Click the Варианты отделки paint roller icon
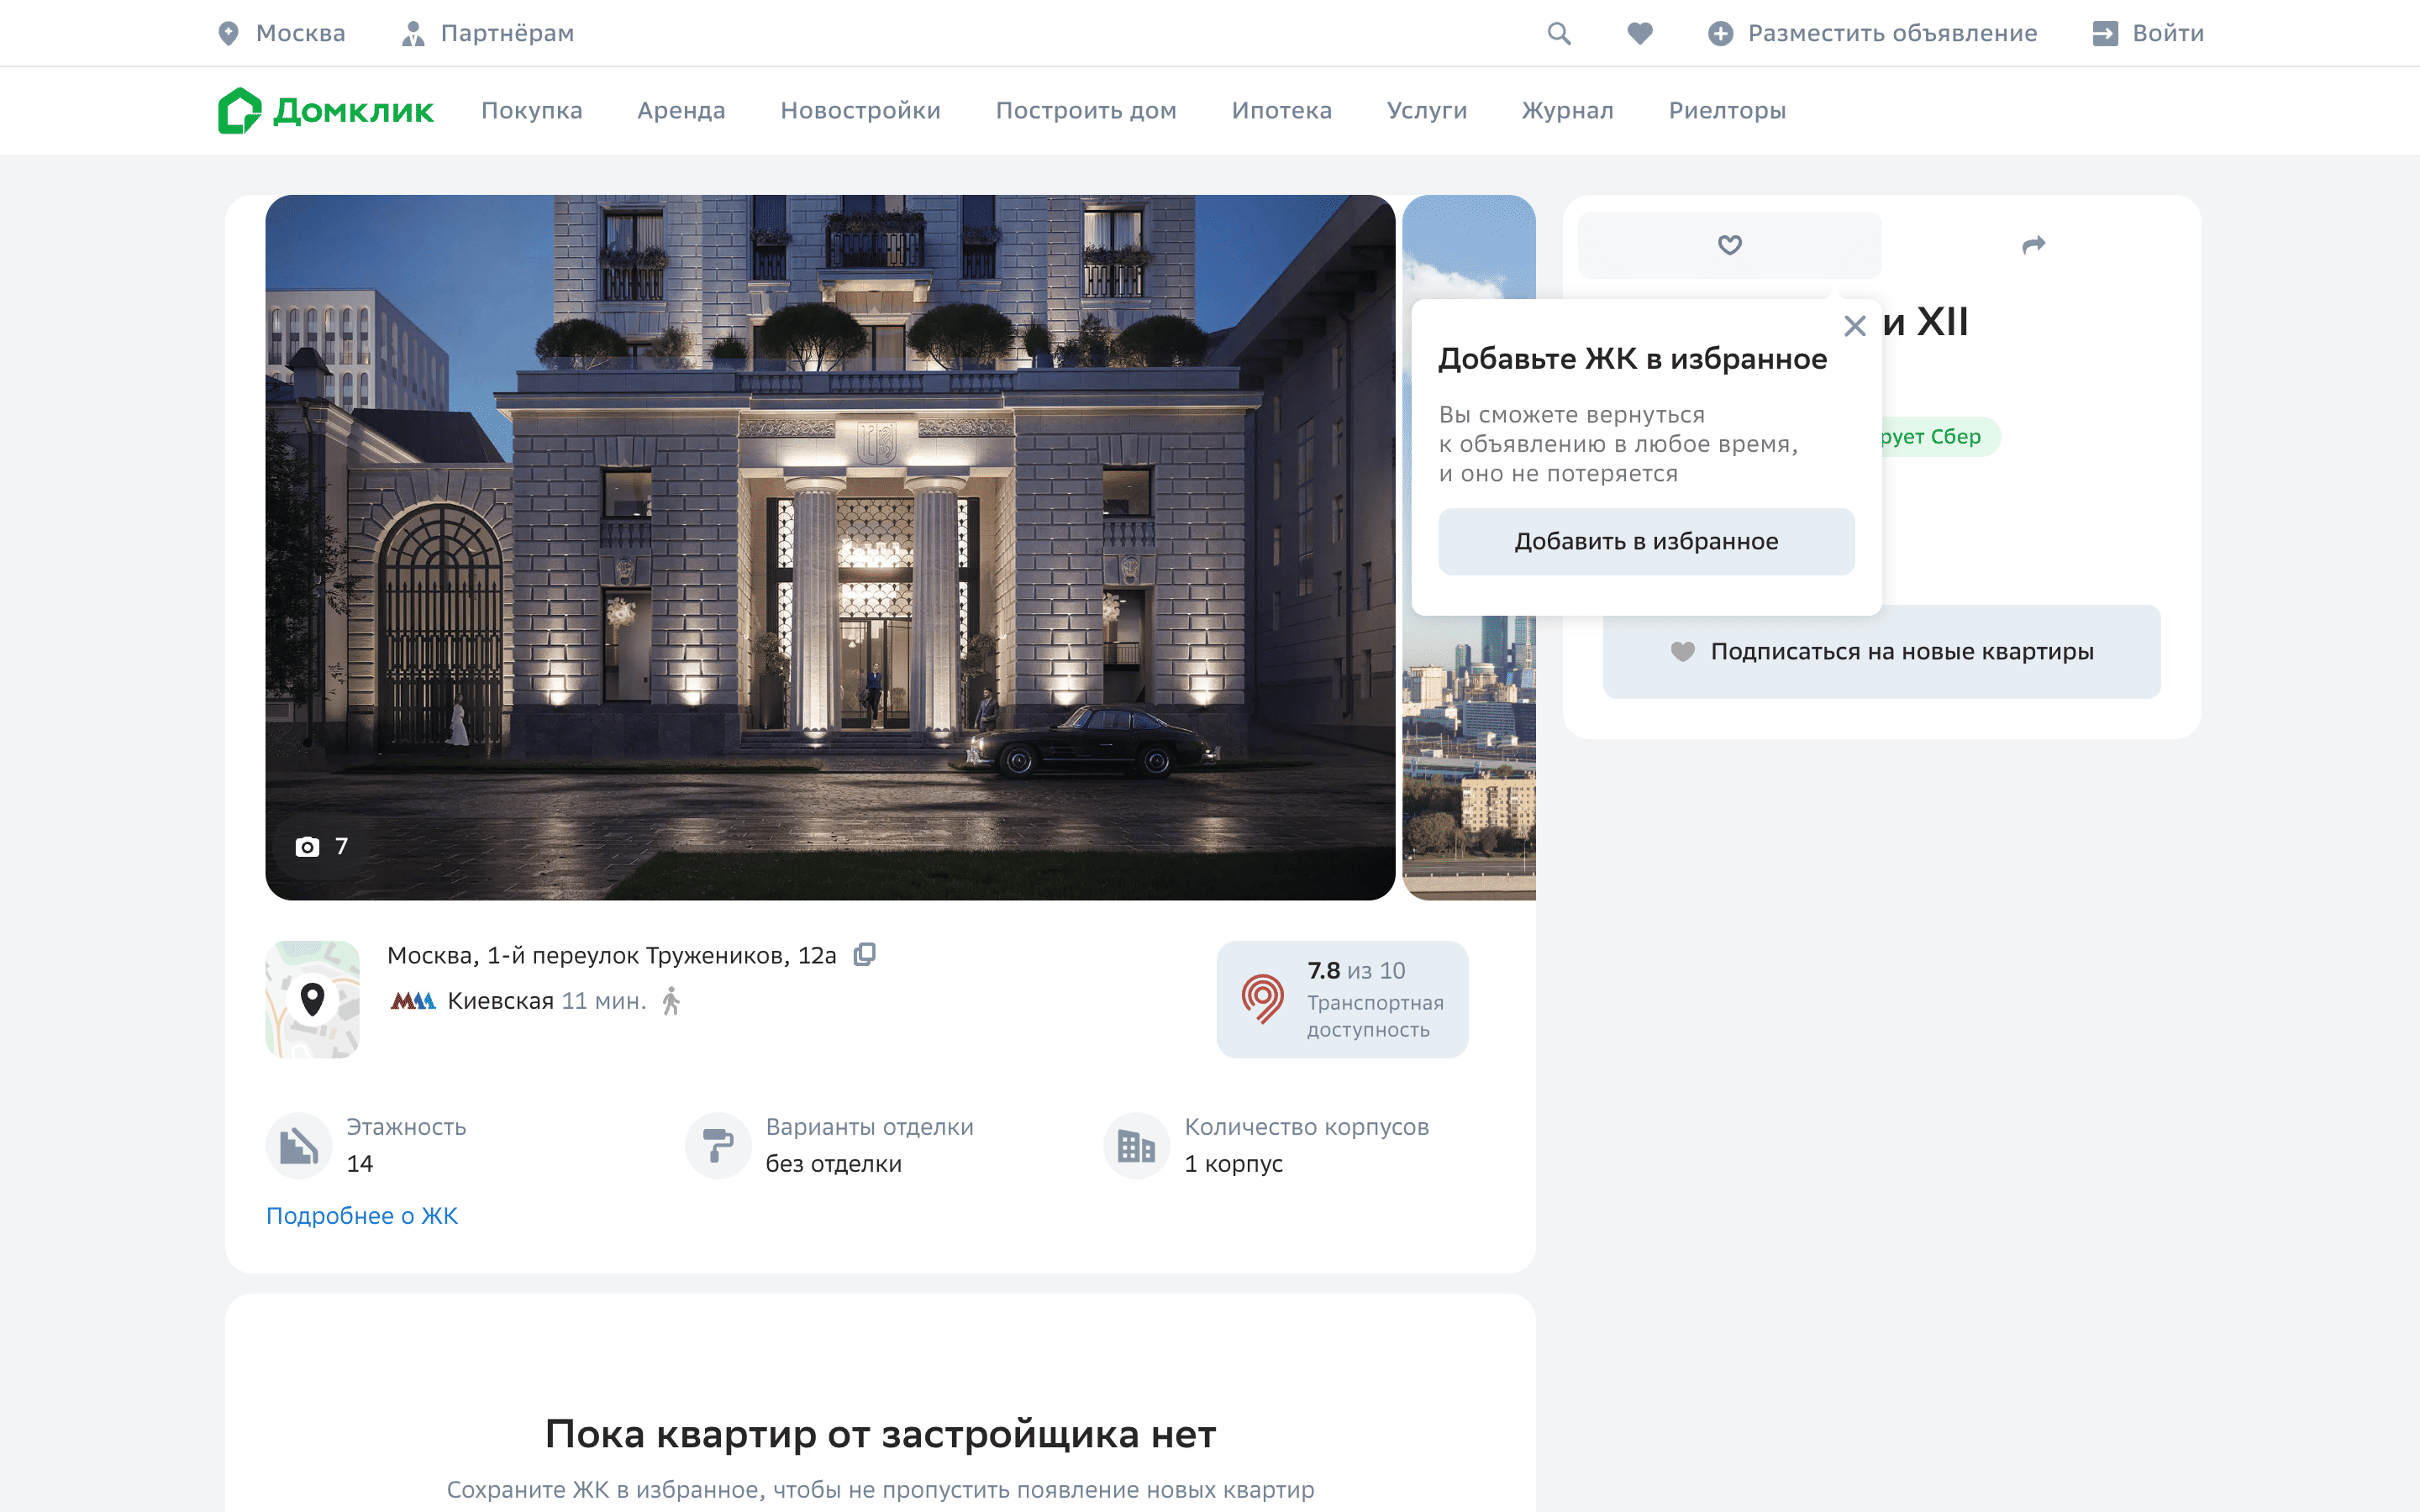 [717, 1145]
